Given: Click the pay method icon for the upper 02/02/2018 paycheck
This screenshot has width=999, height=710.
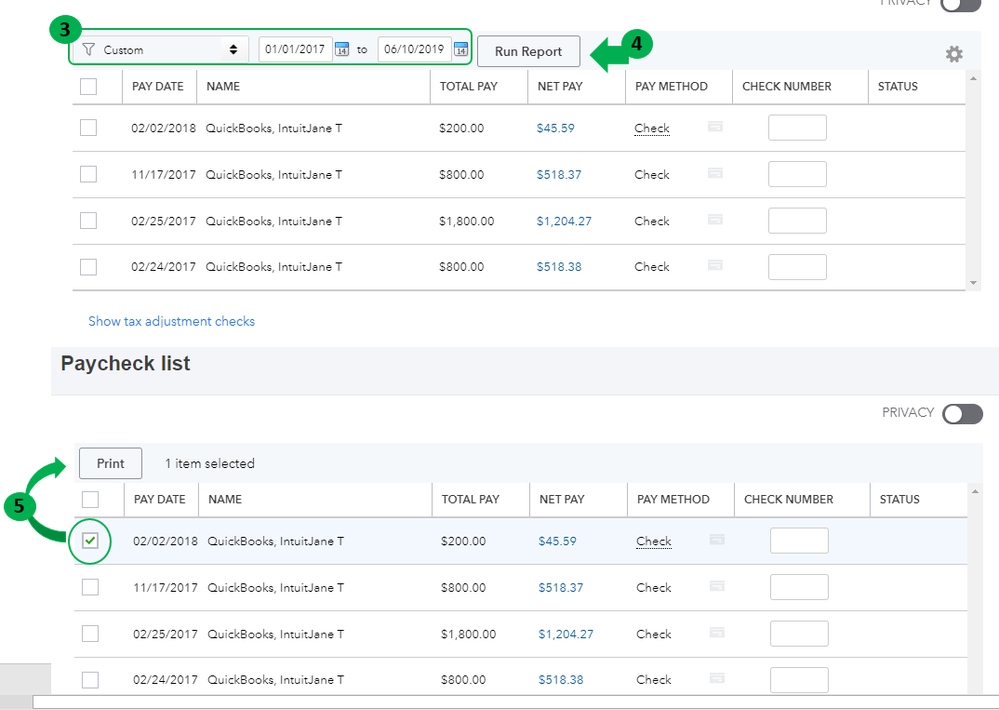Looking at the screenshot, I should pyautogui.click(x=716, y=127).
